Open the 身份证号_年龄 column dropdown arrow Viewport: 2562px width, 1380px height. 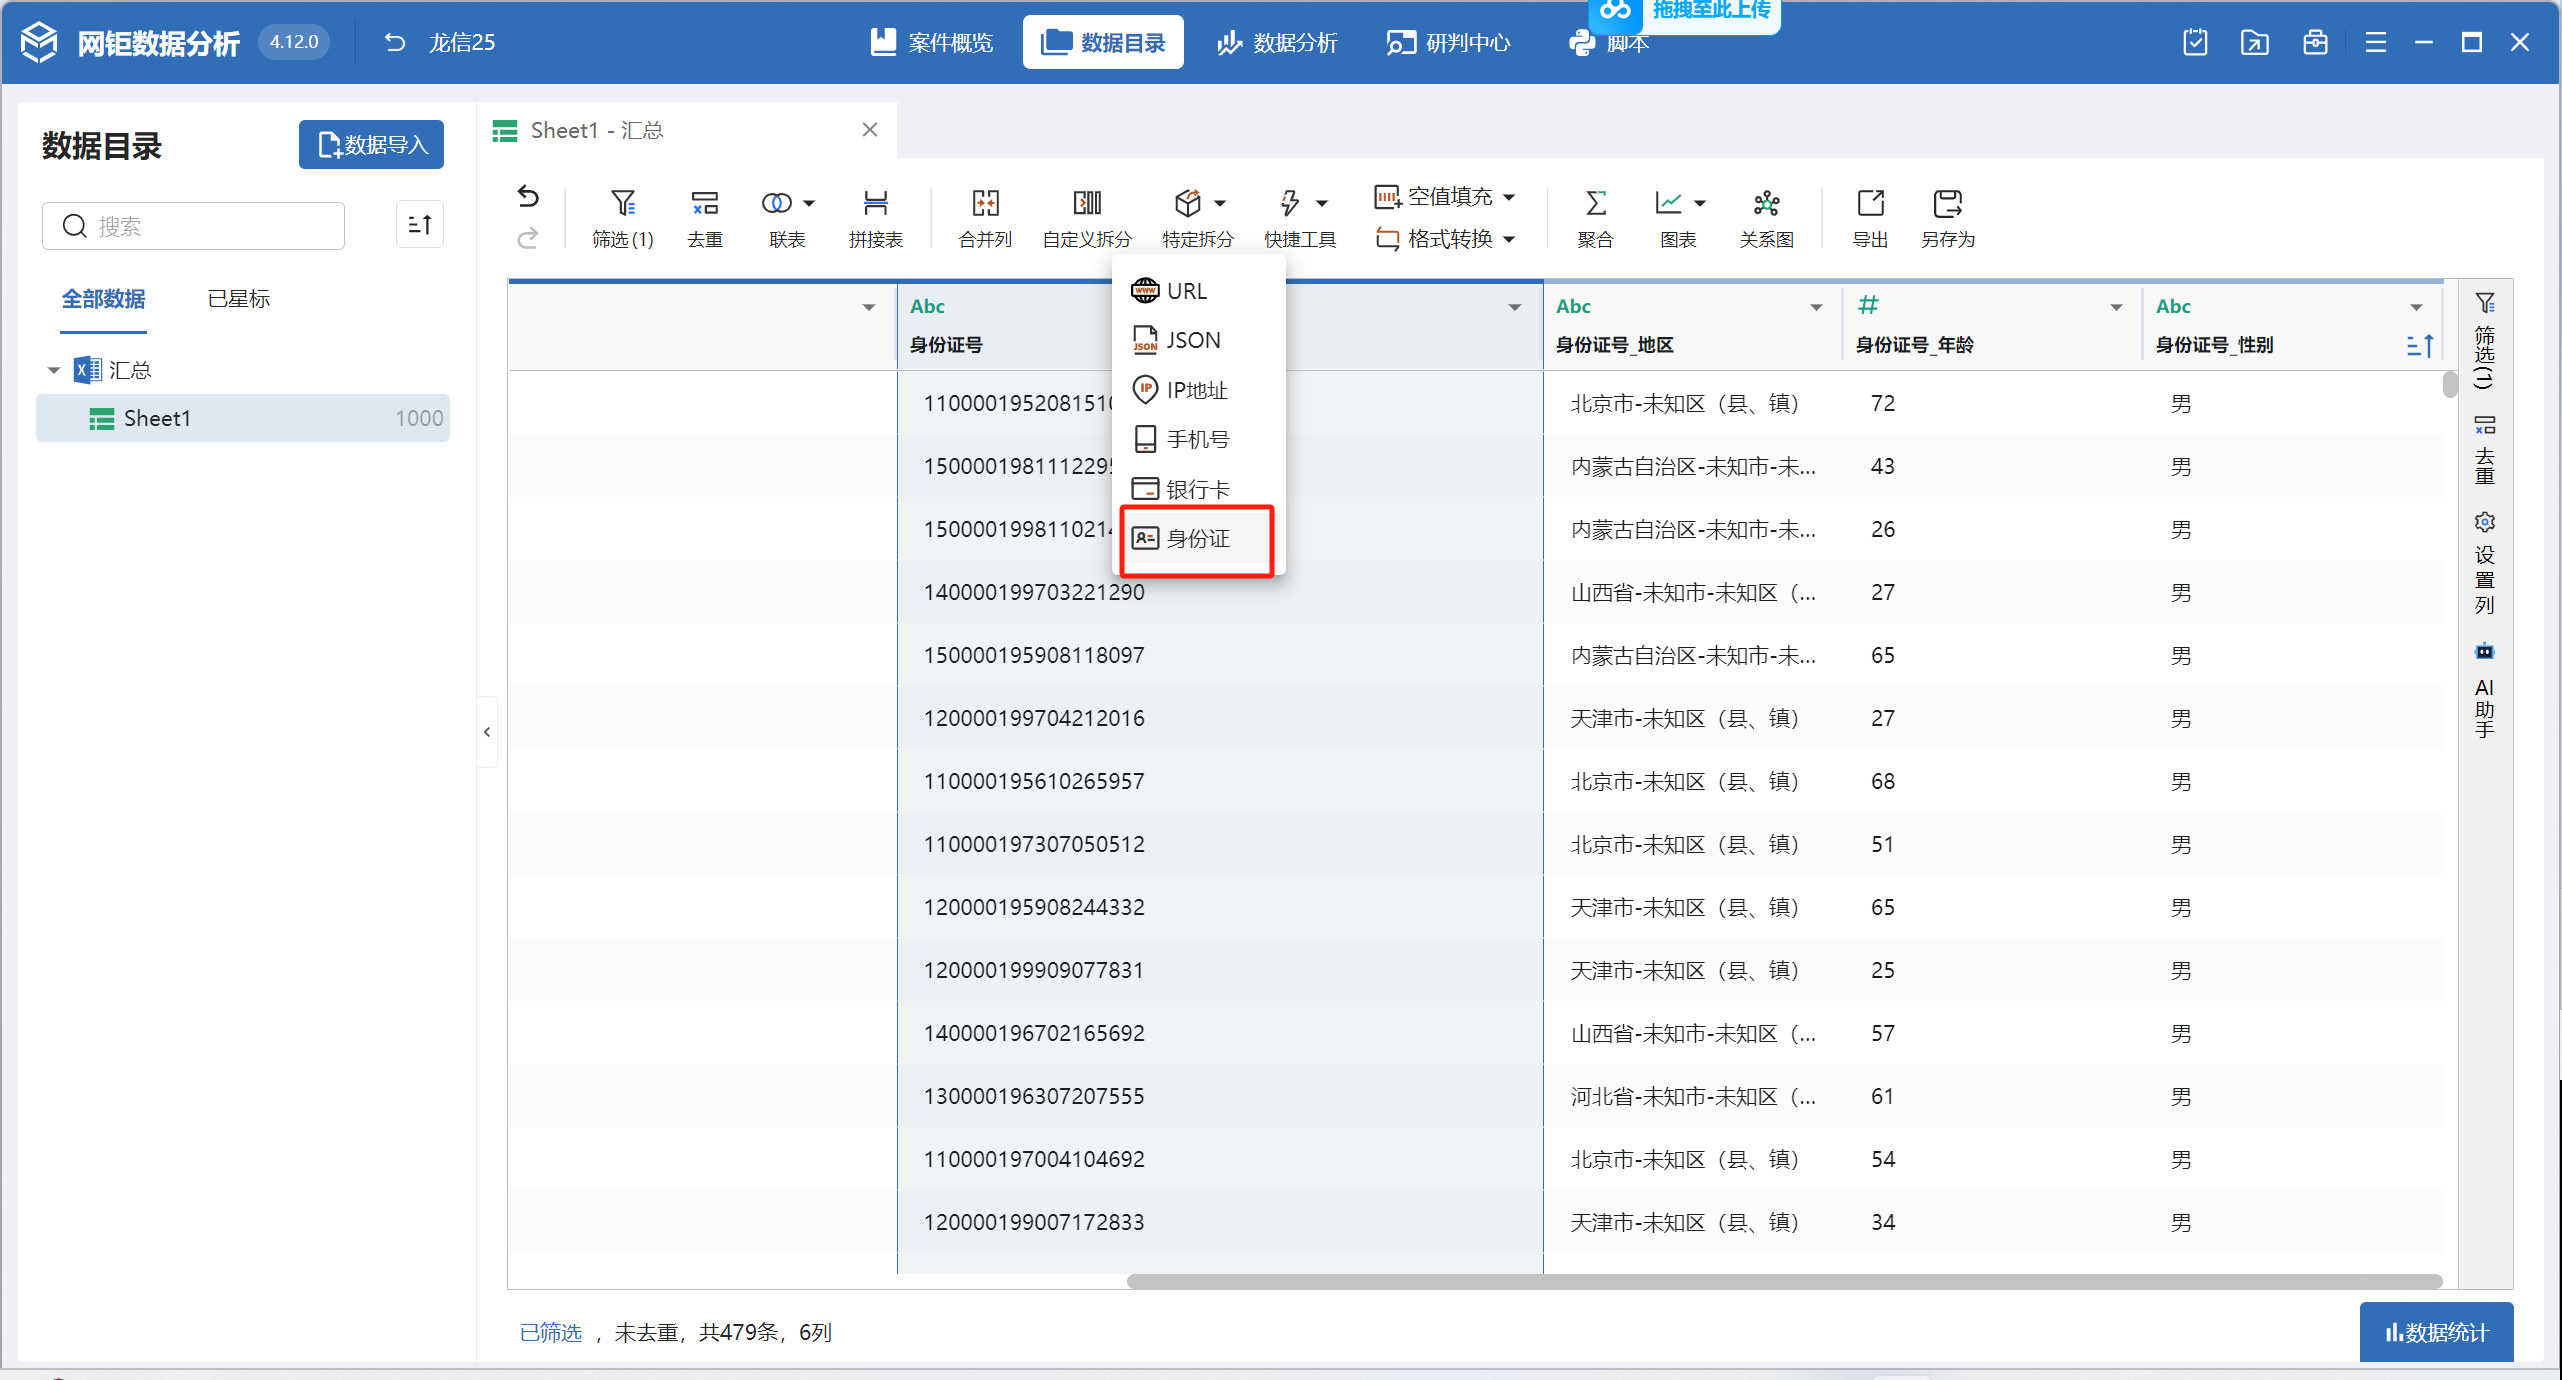pyautogui.click(x=2116, y=307)
